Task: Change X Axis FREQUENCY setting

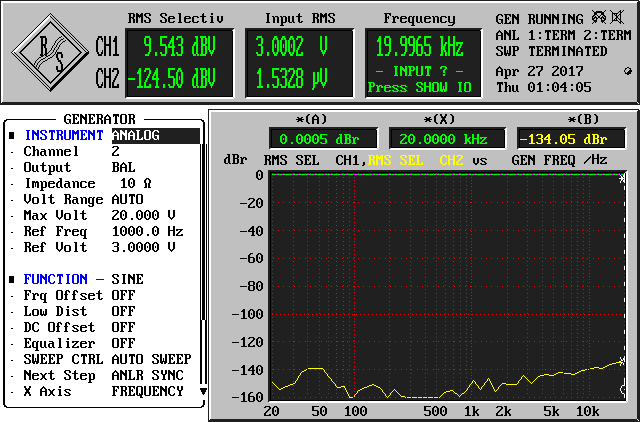Action: coord(147,391)
